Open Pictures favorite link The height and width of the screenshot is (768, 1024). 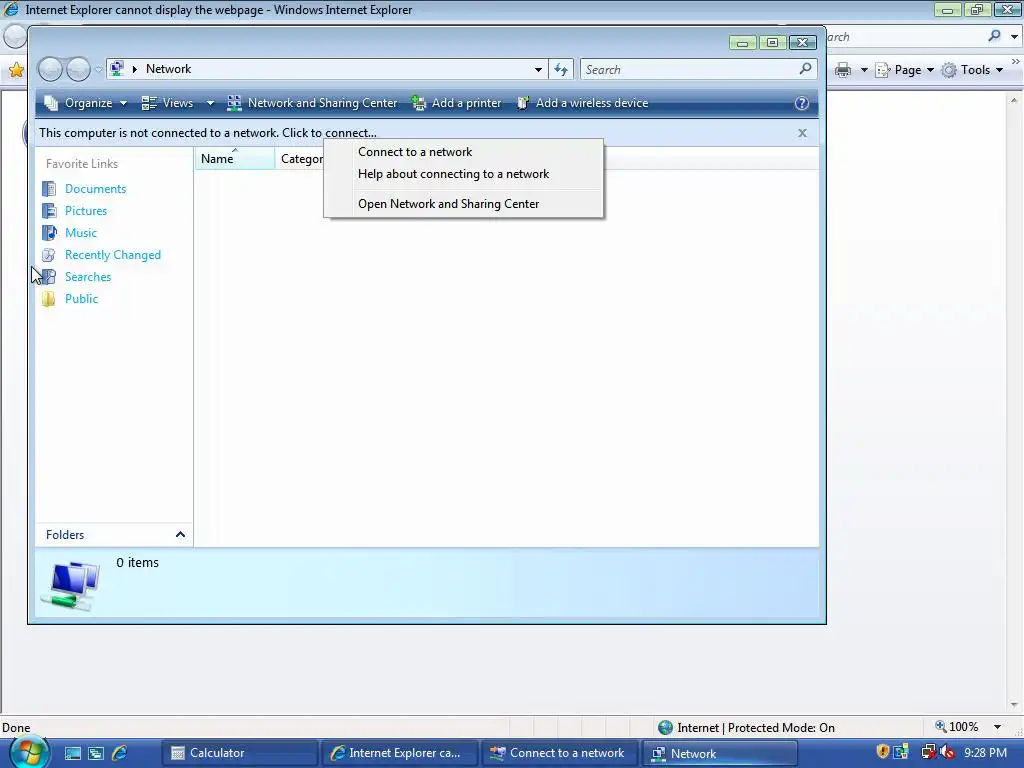point(86,211)
